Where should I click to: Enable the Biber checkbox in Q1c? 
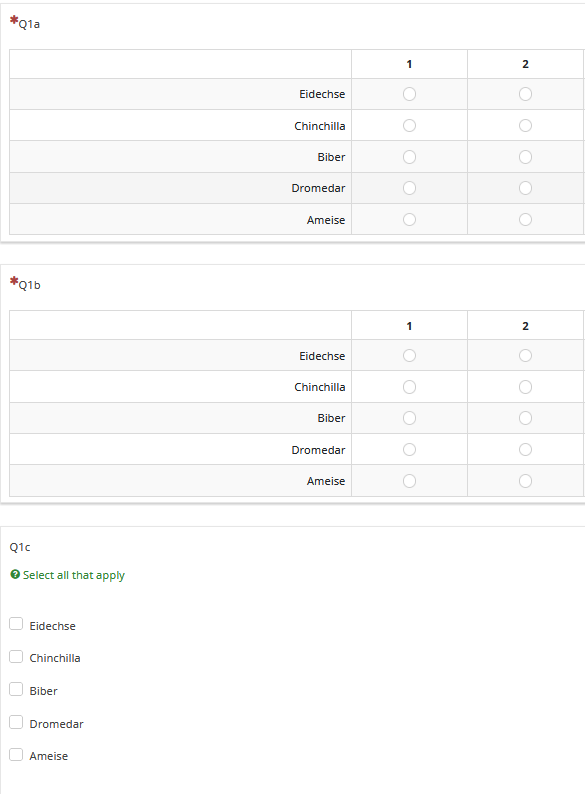[x=16, y=690]
